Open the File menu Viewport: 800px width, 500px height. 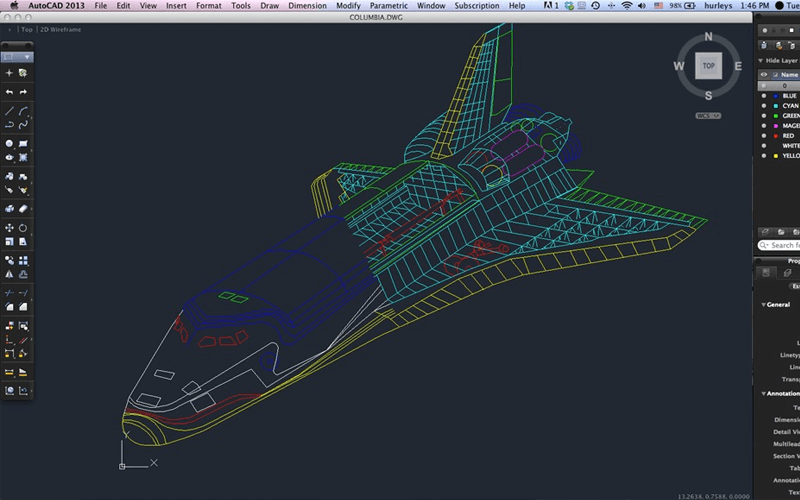click(x=101, y=6)
